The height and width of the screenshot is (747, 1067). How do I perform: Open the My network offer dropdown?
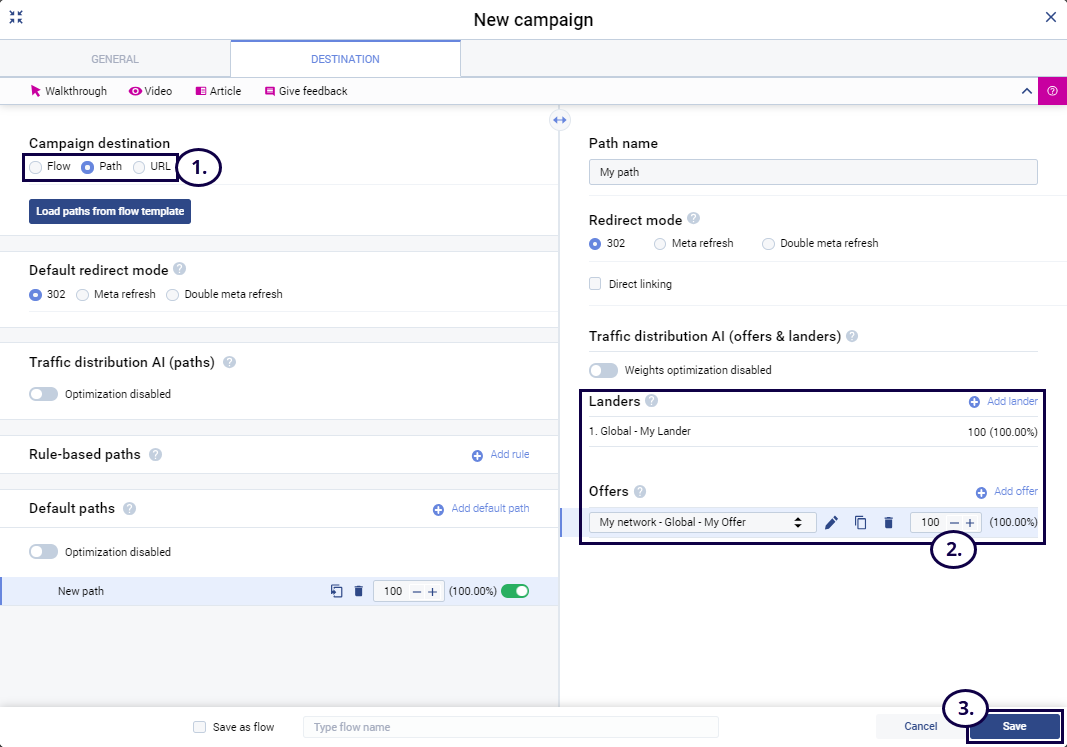click(x=702, y=522)
